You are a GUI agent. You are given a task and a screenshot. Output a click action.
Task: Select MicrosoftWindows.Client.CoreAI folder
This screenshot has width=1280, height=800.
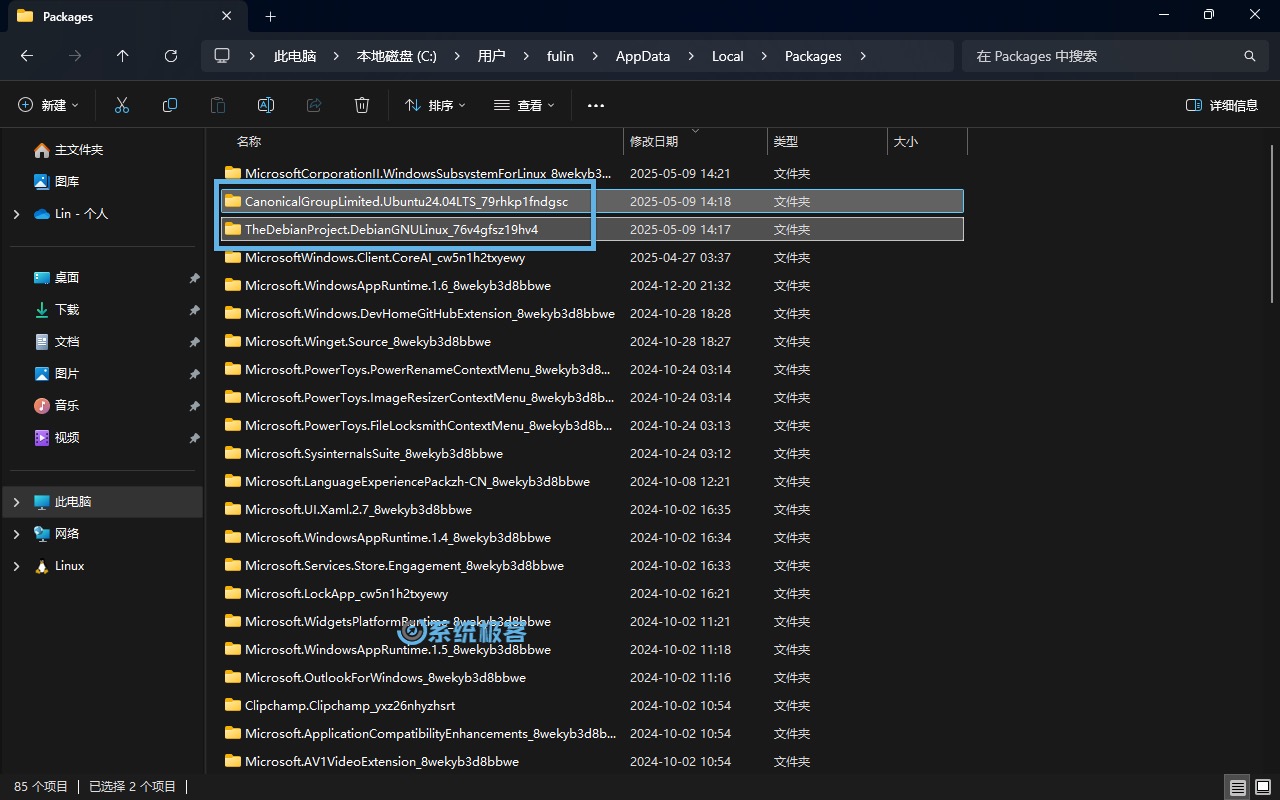pyautogui.click(x=591, y=257)
